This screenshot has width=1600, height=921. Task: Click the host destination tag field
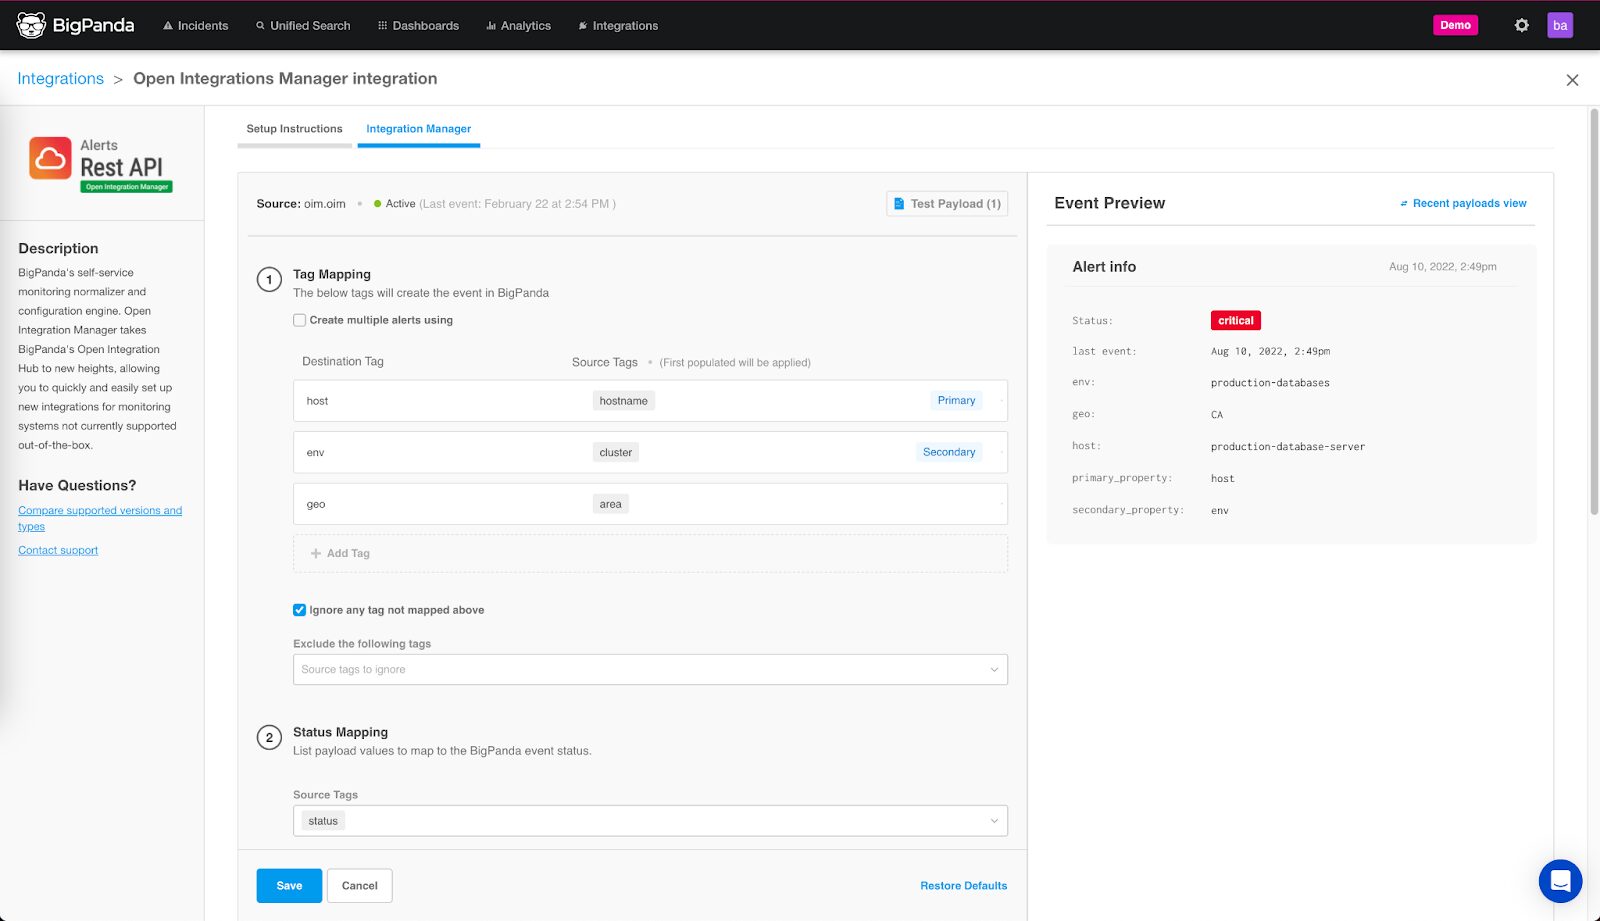317,401
